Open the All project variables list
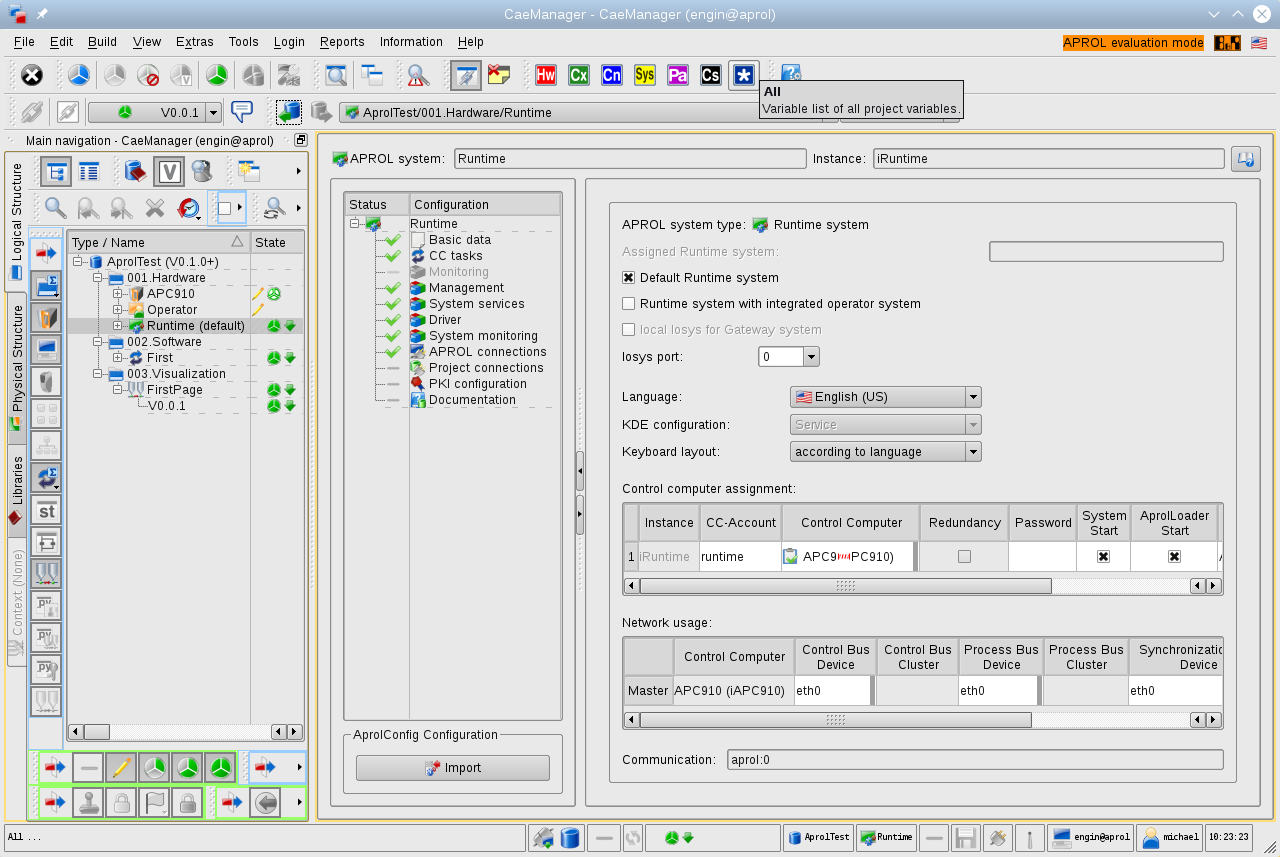 coord(743,75)
